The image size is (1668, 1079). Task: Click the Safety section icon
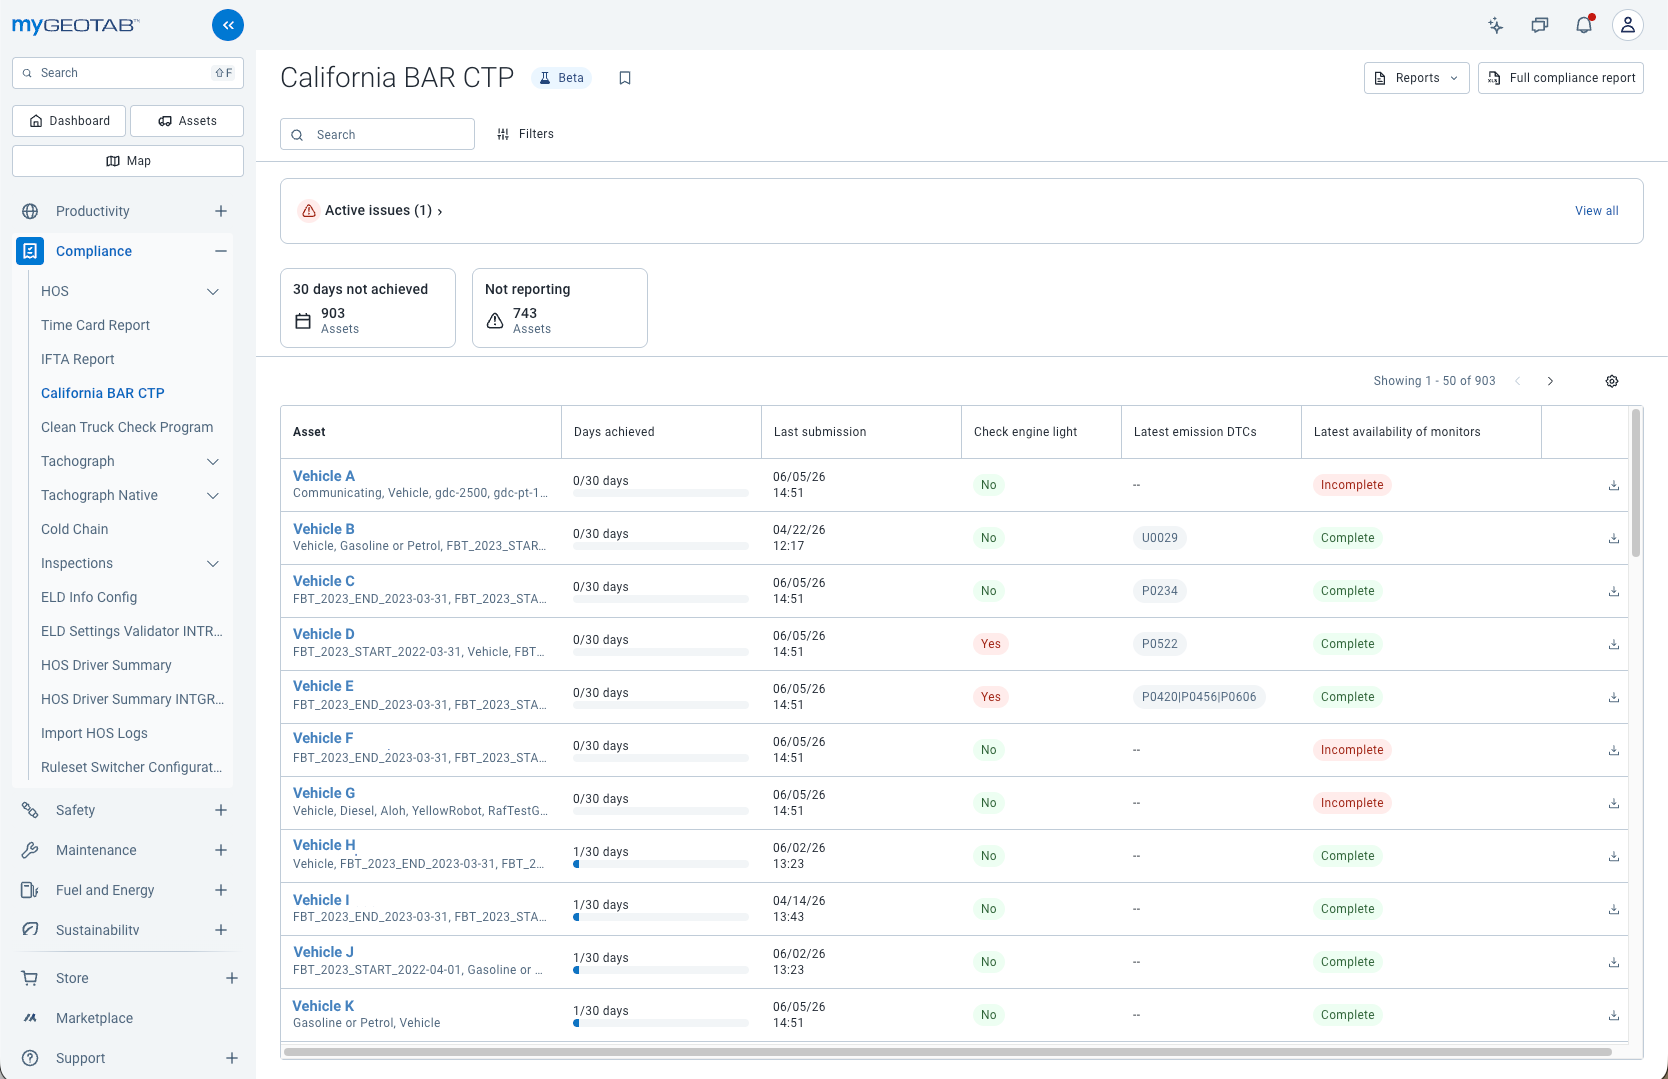coord(30,810)
